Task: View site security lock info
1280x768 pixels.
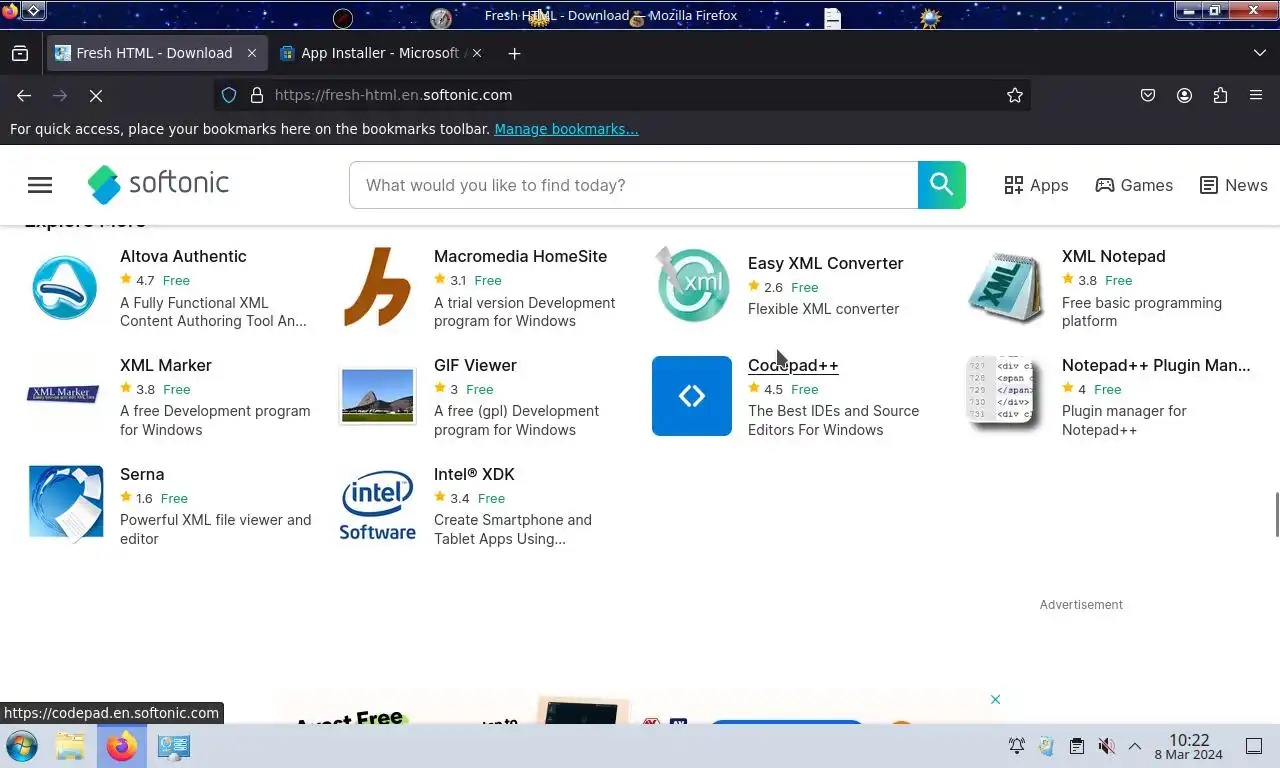Action: pyautogui.click(x=256, y=95)
